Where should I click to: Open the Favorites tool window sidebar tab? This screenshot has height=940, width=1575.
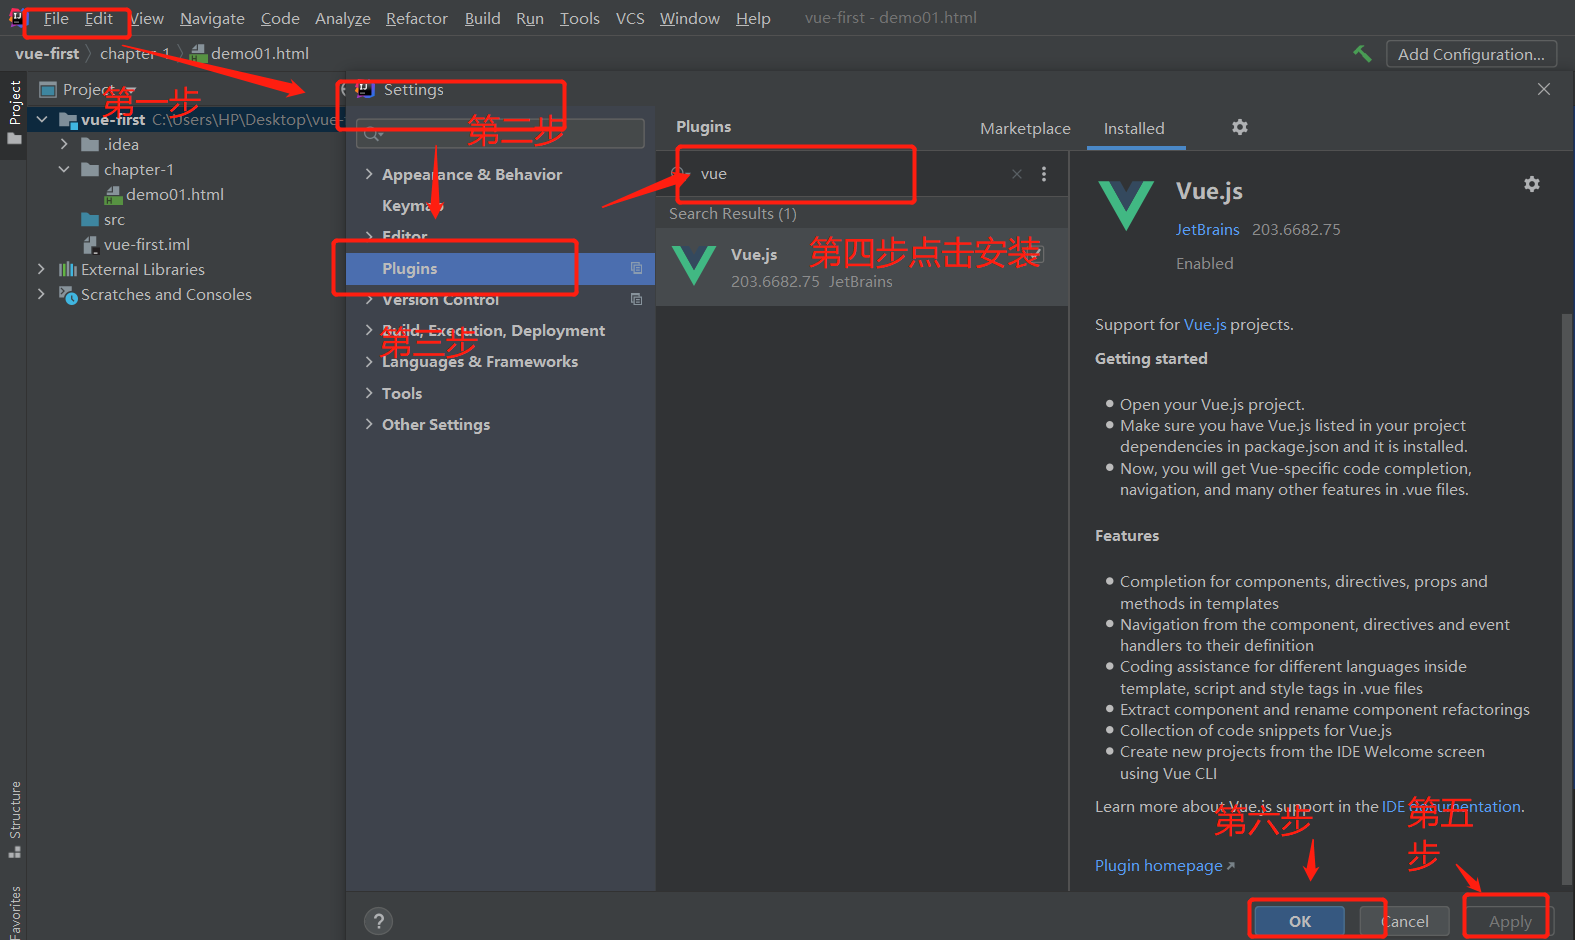(14, 912)
